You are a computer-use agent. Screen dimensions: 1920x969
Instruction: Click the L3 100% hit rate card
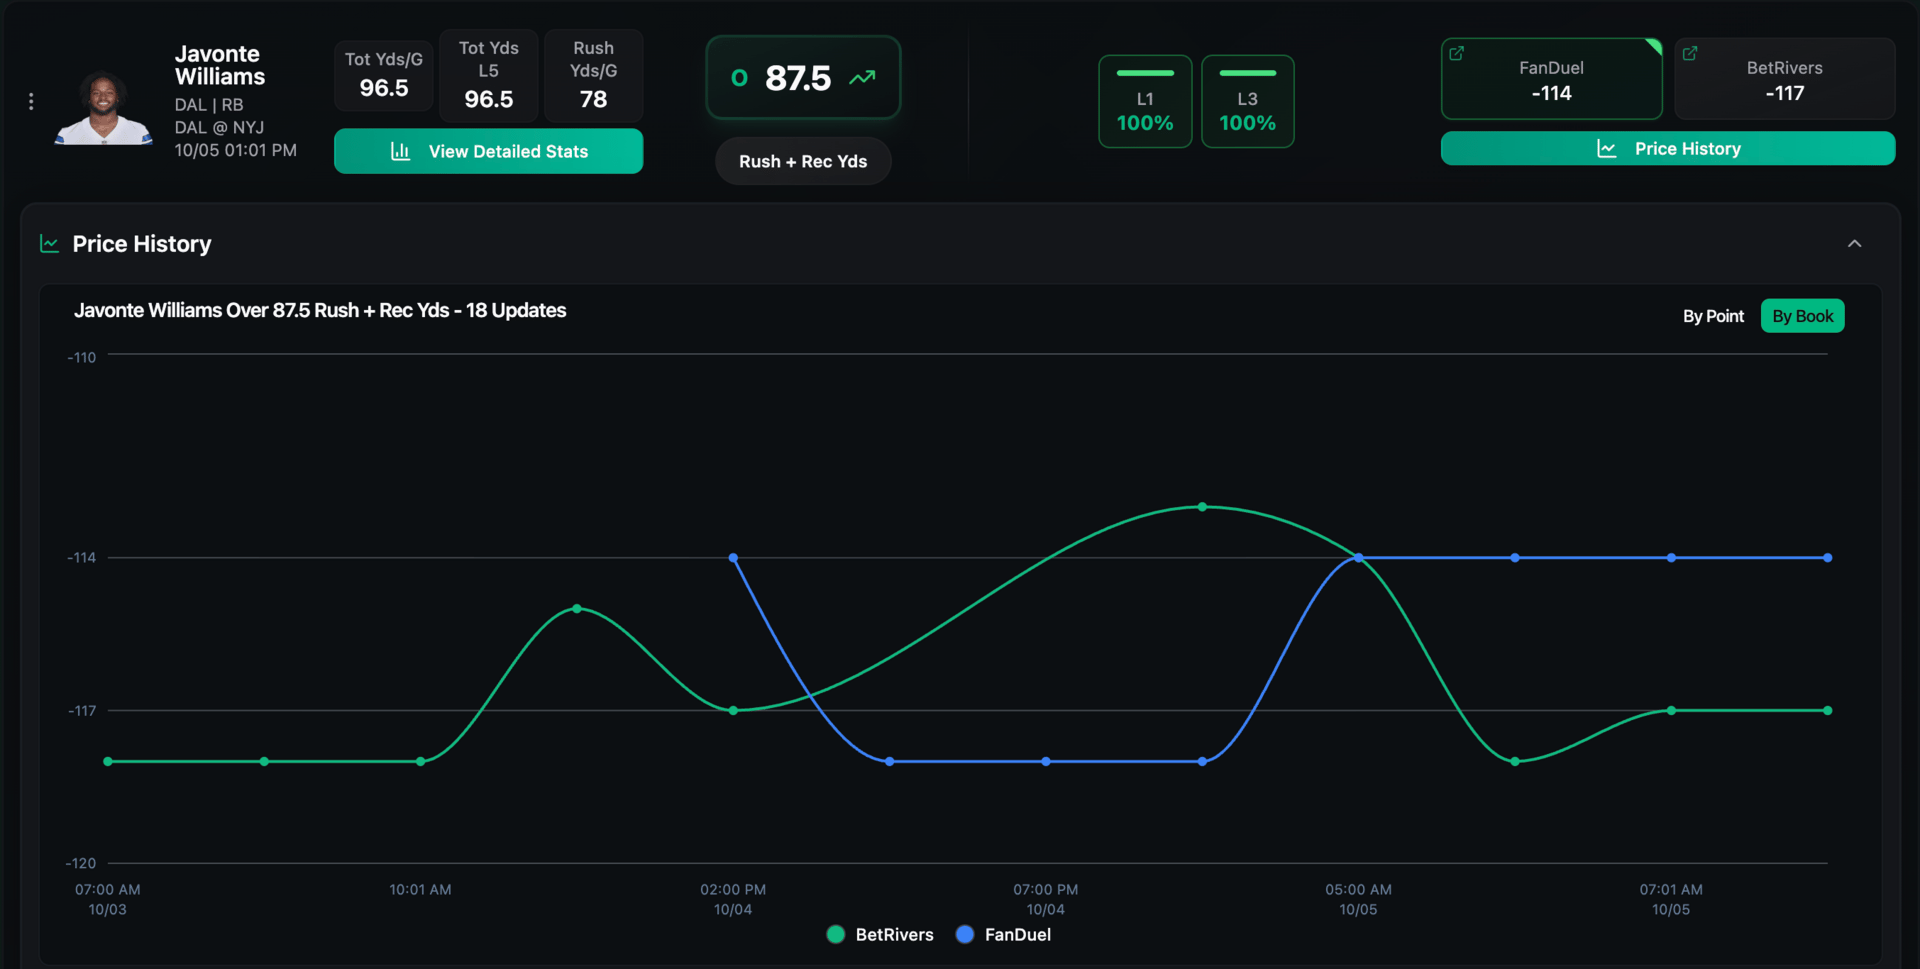[1247, 101]
